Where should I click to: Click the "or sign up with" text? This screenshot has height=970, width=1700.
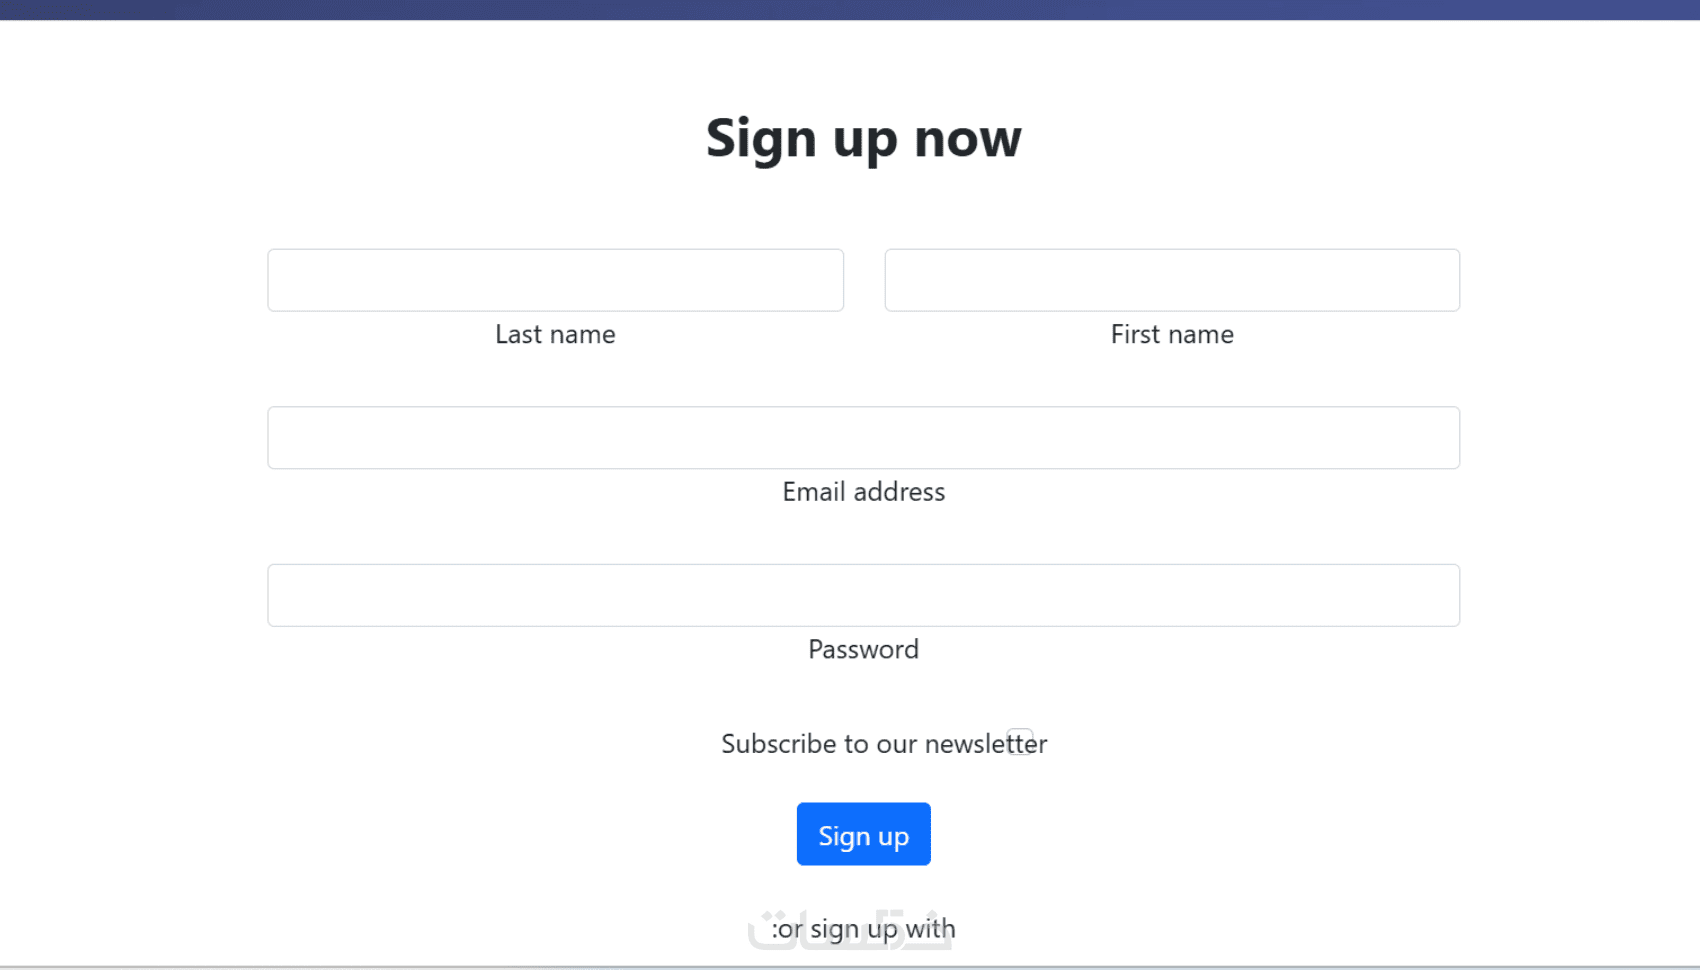coord(866,929)
